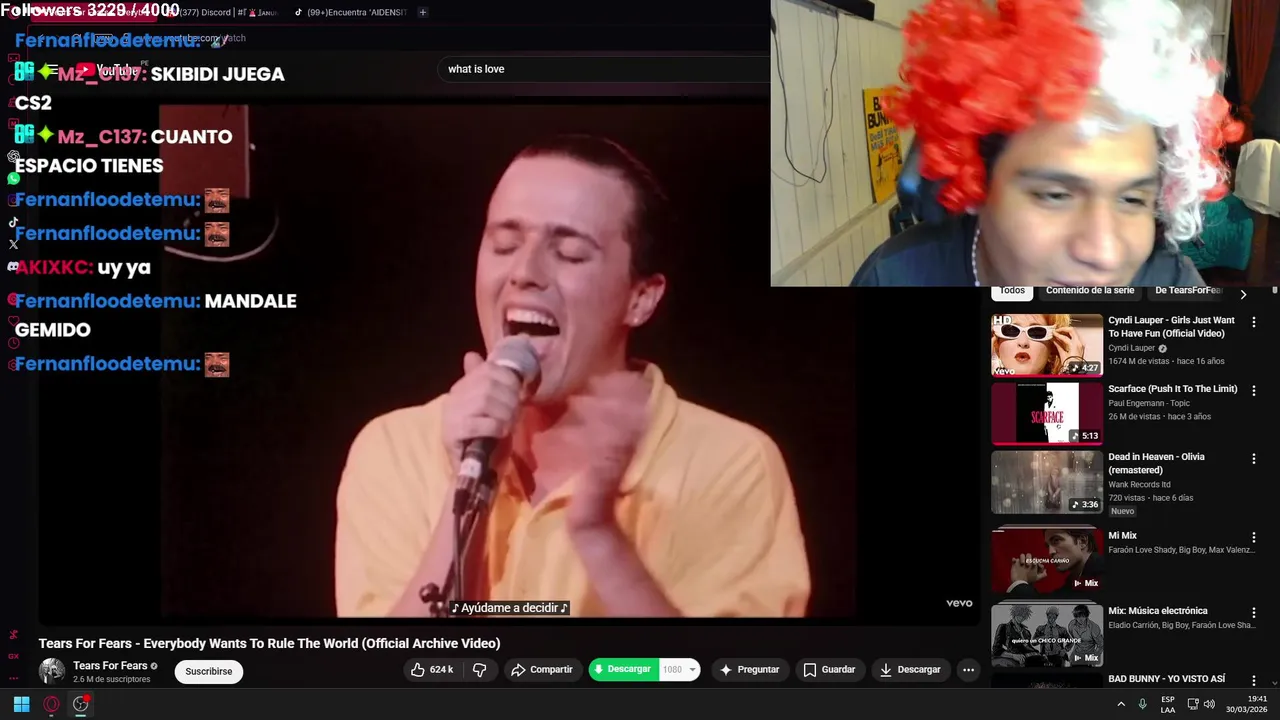Select the Todos filter chip

[x=1012, y=291]
